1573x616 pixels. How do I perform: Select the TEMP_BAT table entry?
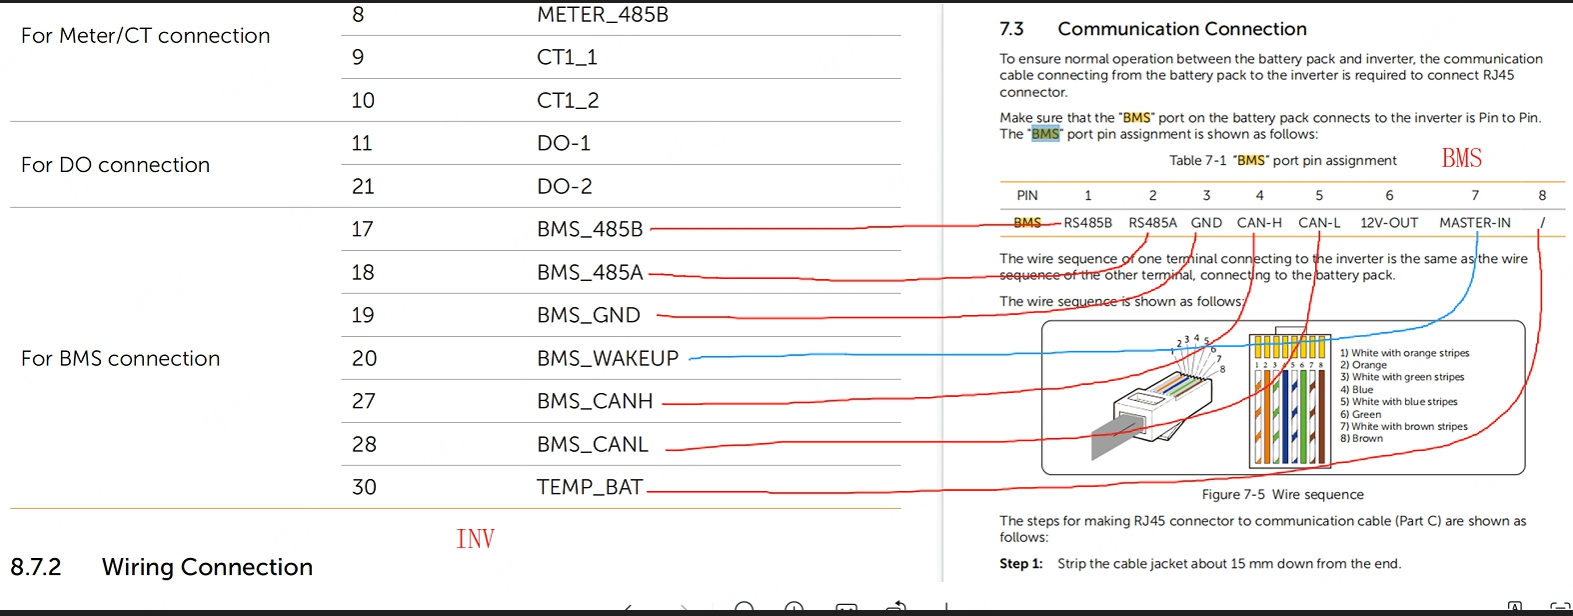pyautogui.click(x=589, y=487)
